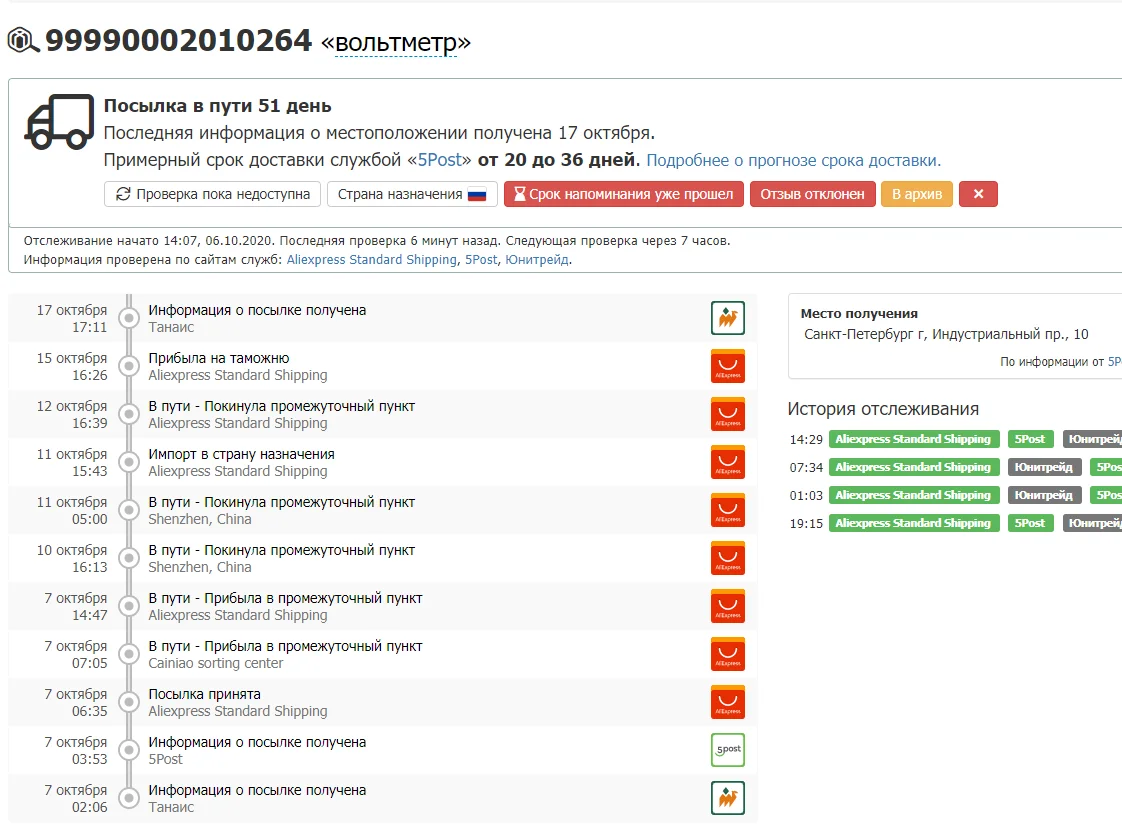1122x831 pixels.
Task: Click 5Post text under 7 октября 03:53
Action: (x=165, y=759)
